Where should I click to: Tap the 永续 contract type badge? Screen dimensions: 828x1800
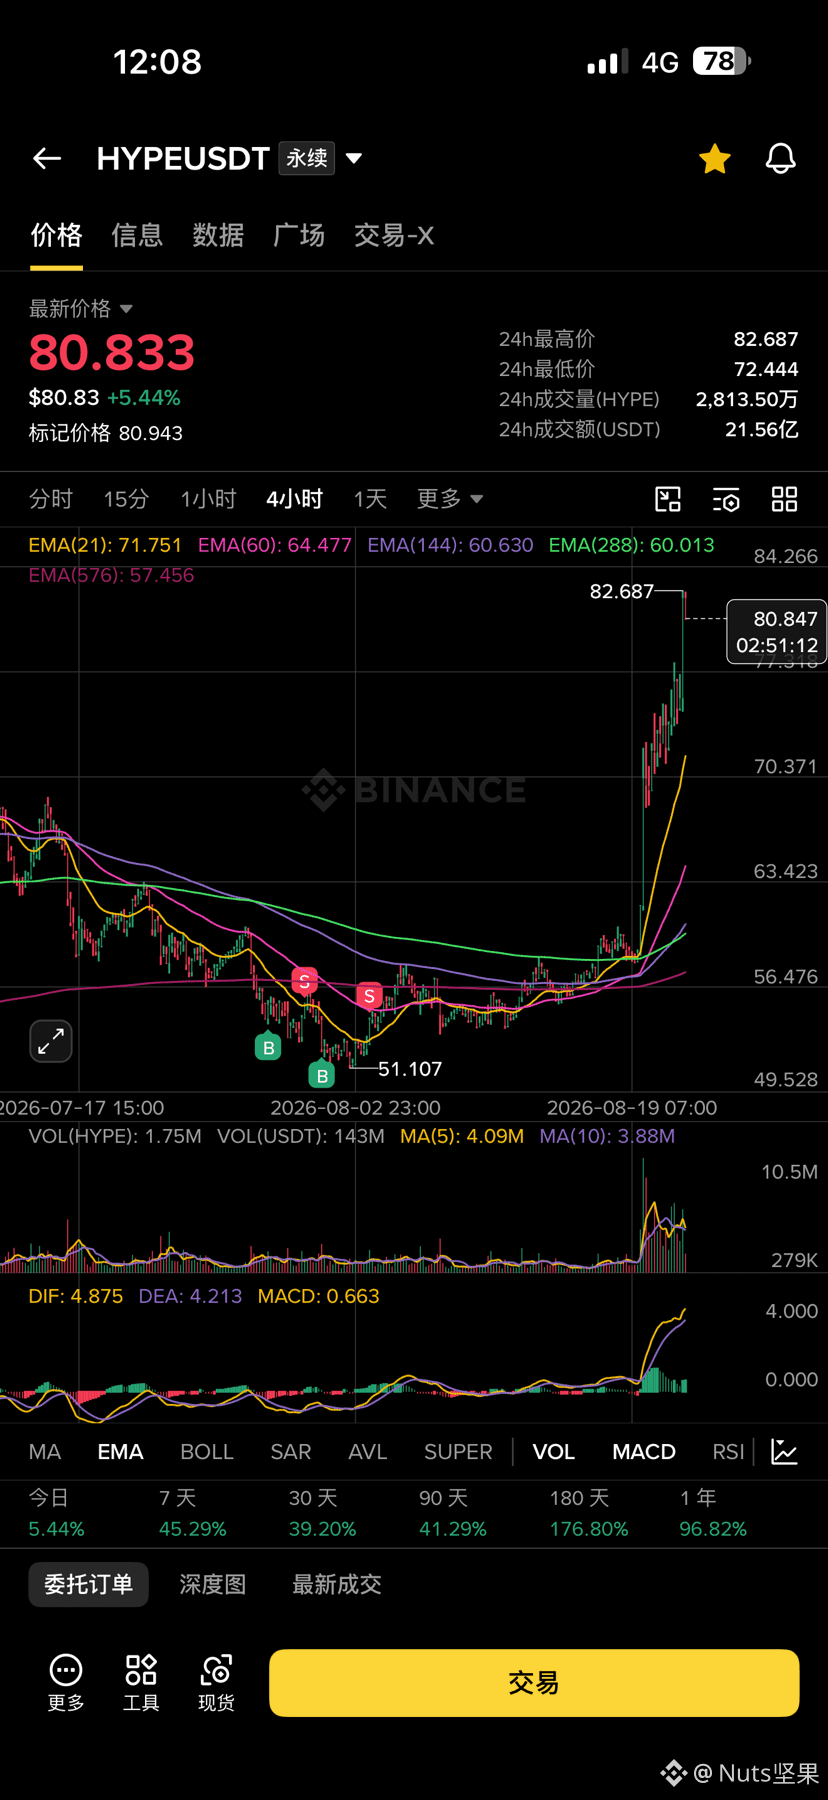pos(307,158)
